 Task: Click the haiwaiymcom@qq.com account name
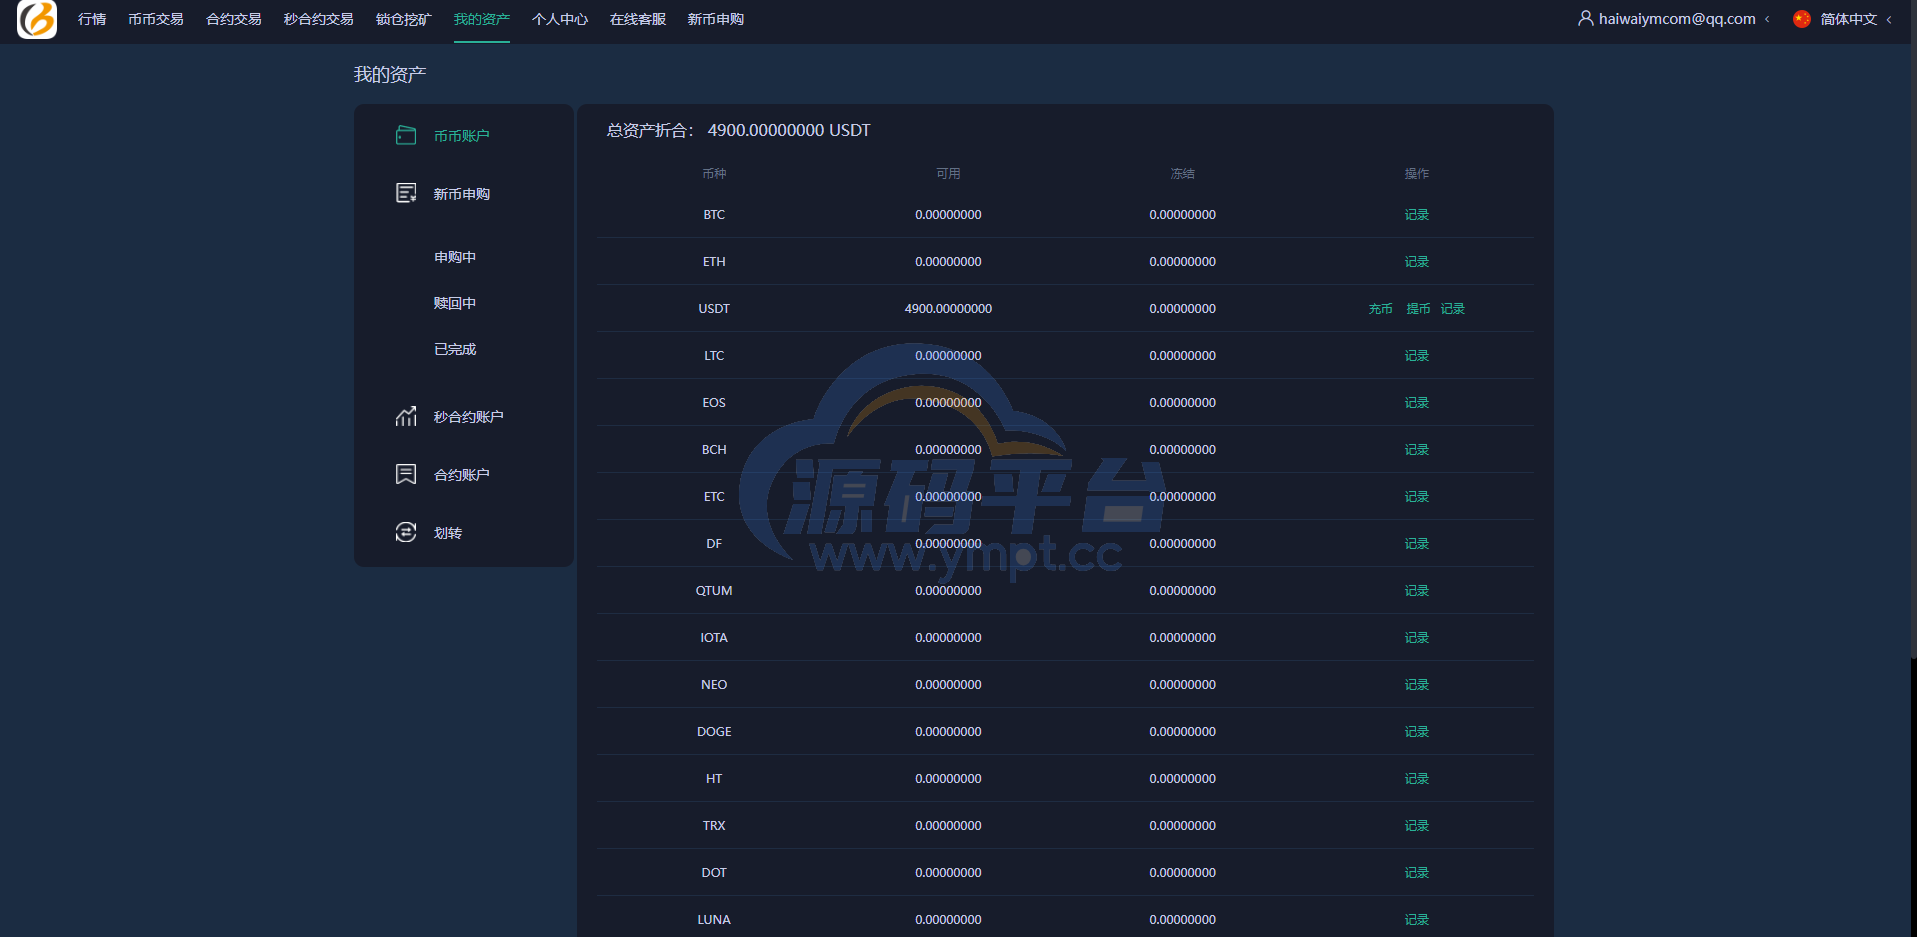(x=1677, y=19)
